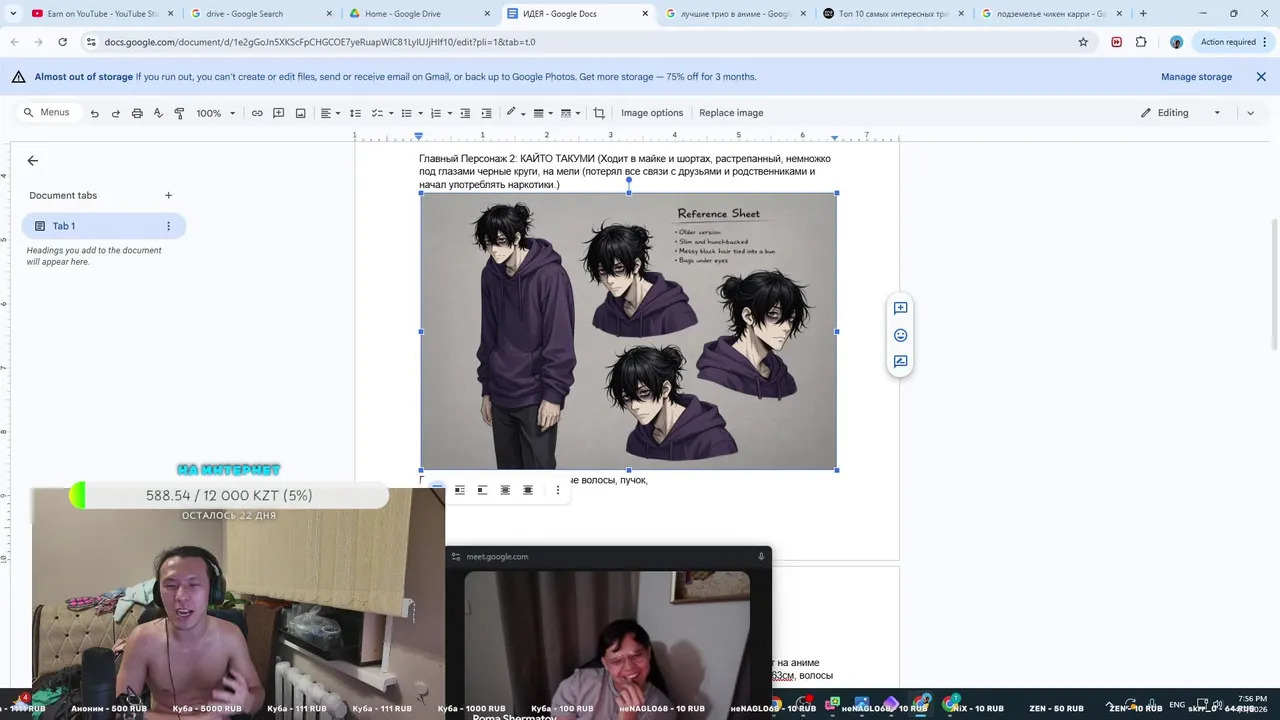This screenshot has width=1280, height=720.
Task: Click the Redo arrow in the Docs toolbar
Action: pyautogui.click(x=115, y=113)
